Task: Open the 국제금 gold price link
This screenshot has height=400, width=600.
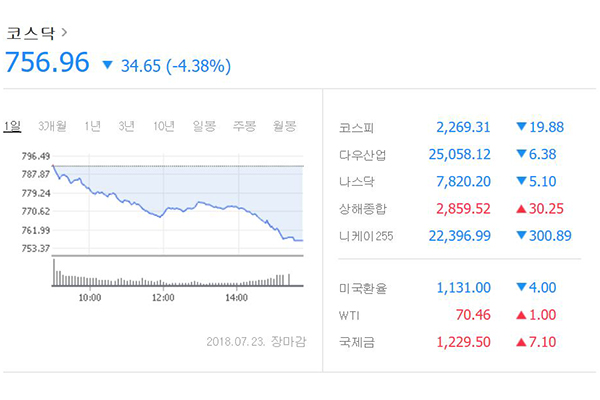Action: coord(358,342)
